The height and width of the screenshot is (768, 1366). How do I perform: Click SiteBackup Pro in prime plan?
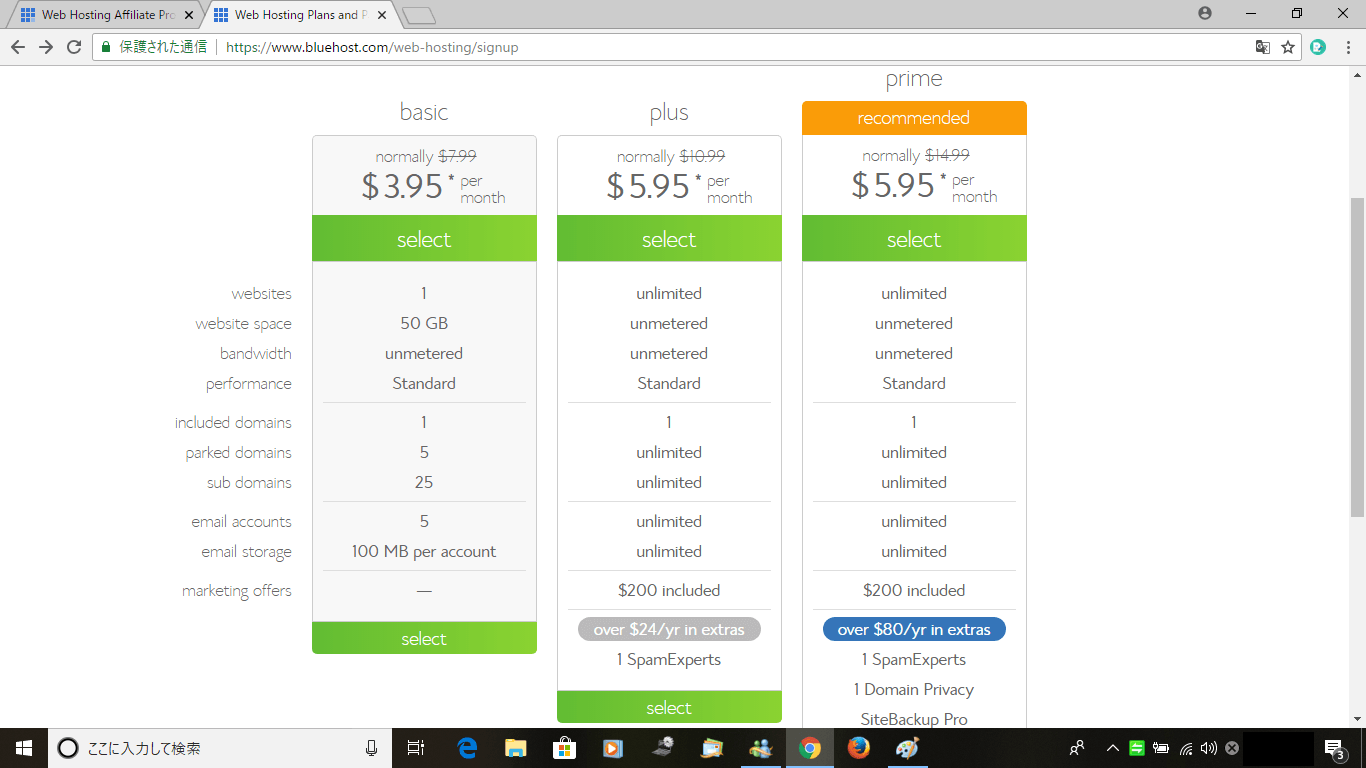(x=914, y=719)
